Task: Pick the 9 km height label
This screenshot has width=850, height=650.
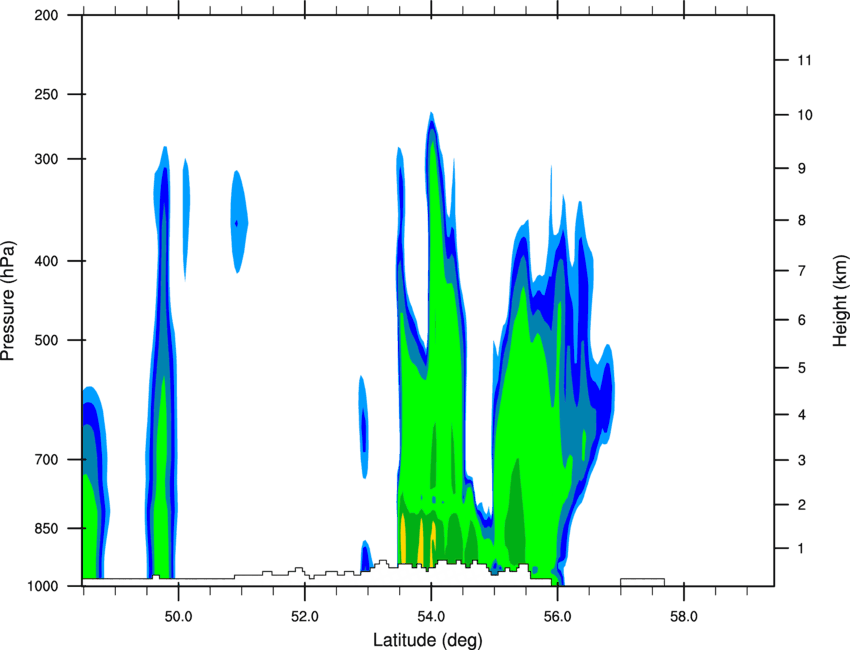Action: tap(802, 169)
